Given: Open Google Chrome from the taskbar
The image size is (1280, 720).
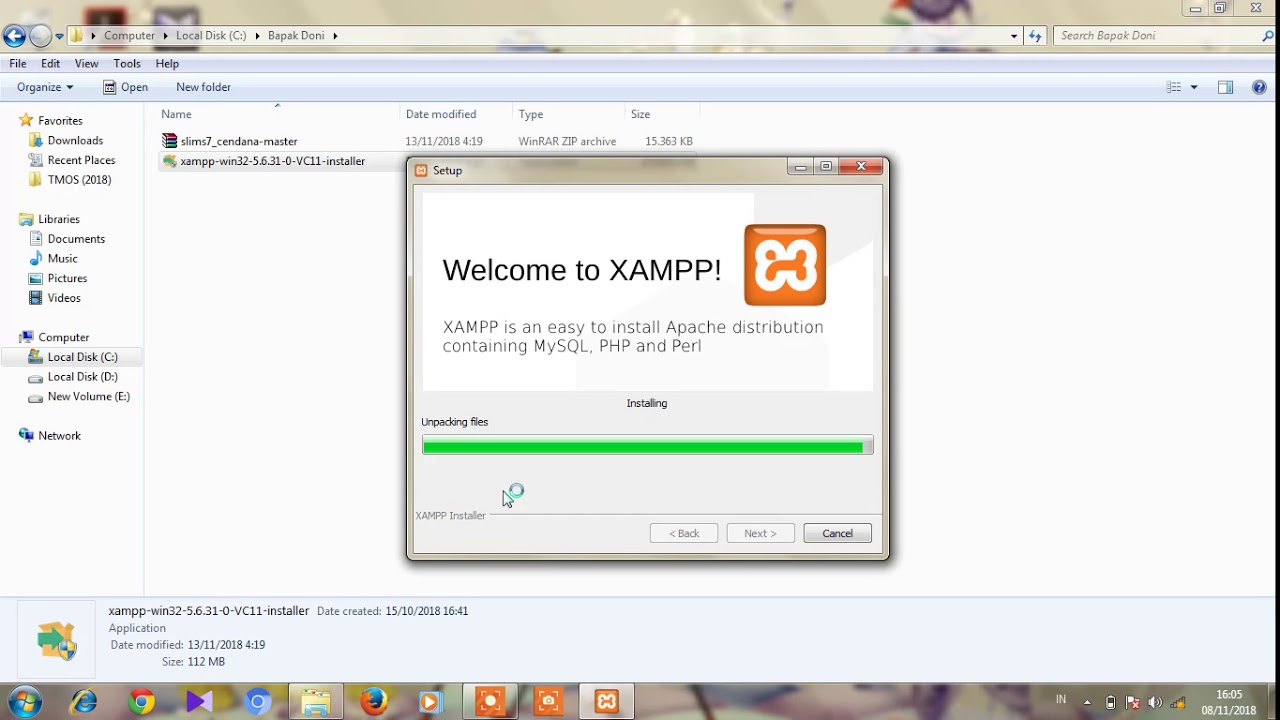Looking at the screenshot, I should tap(142, 702).
